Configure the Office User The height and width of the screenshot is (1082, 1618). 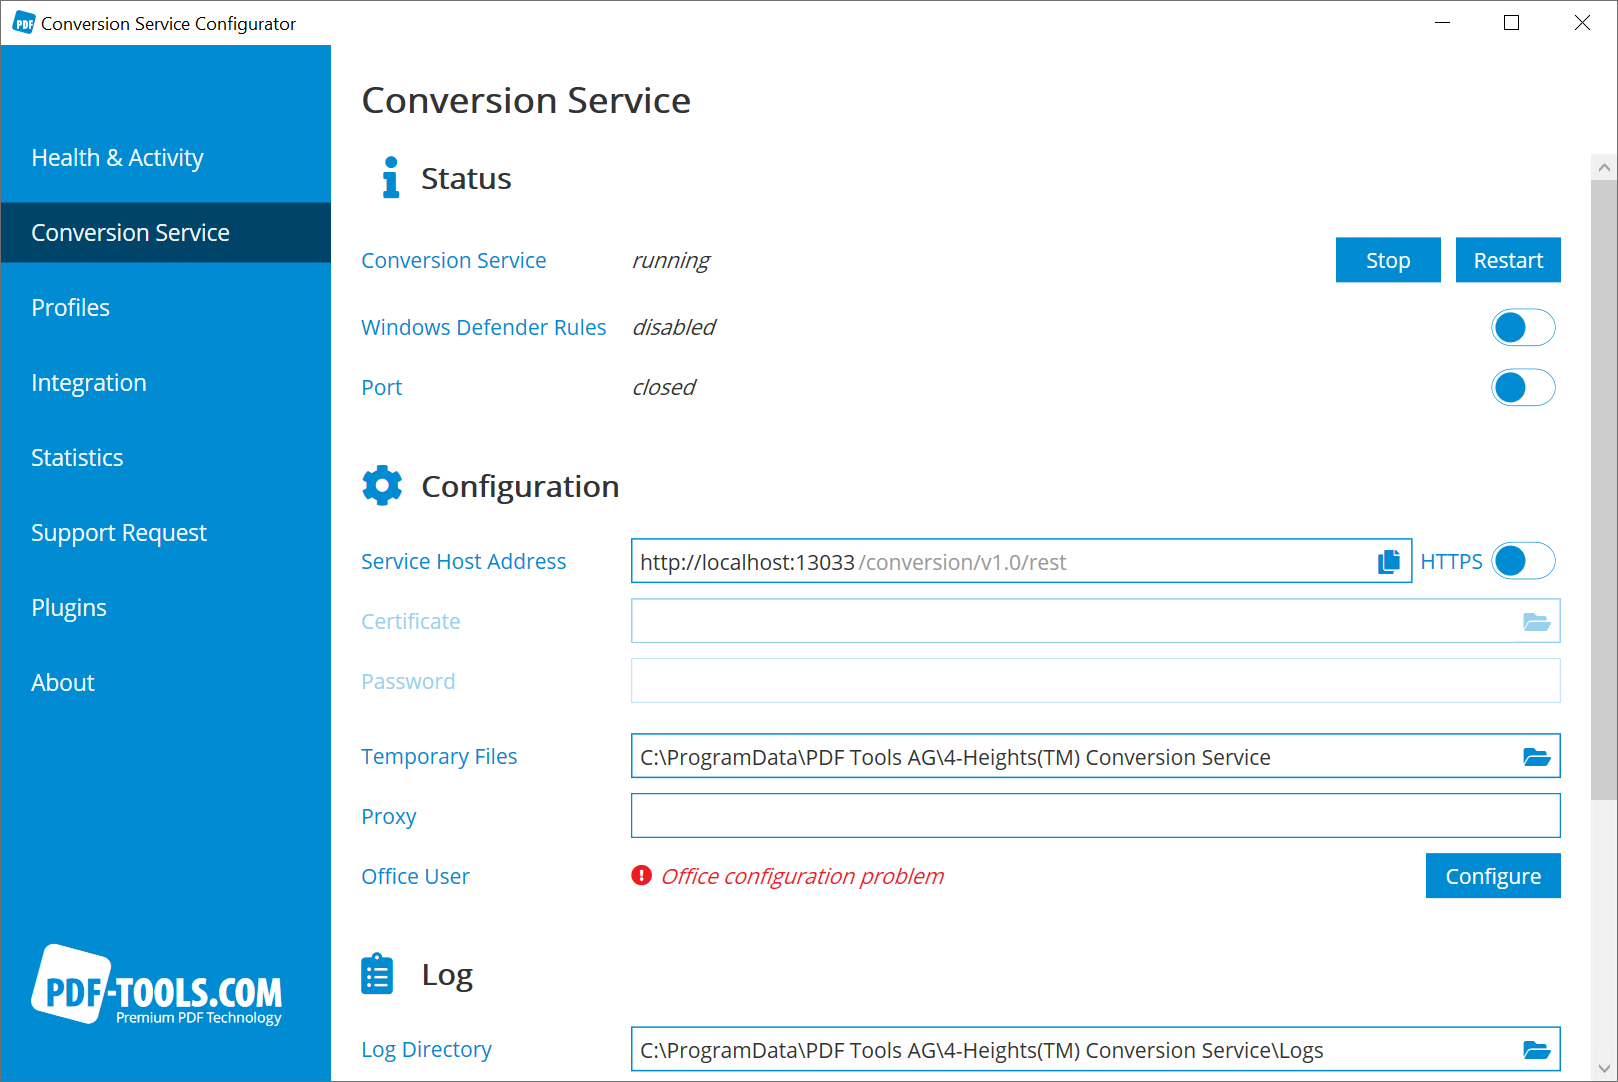click(1493, 876)
